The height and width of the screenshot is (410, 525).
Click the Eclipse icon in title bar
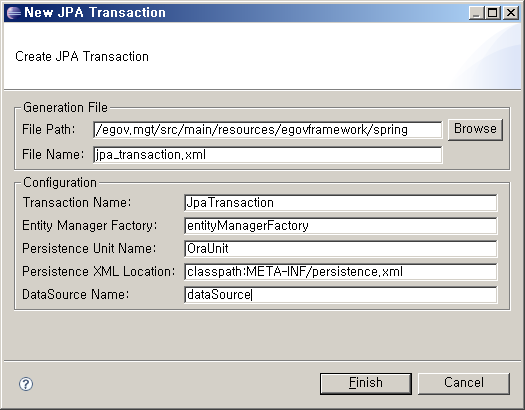click(x=14, y=13)
